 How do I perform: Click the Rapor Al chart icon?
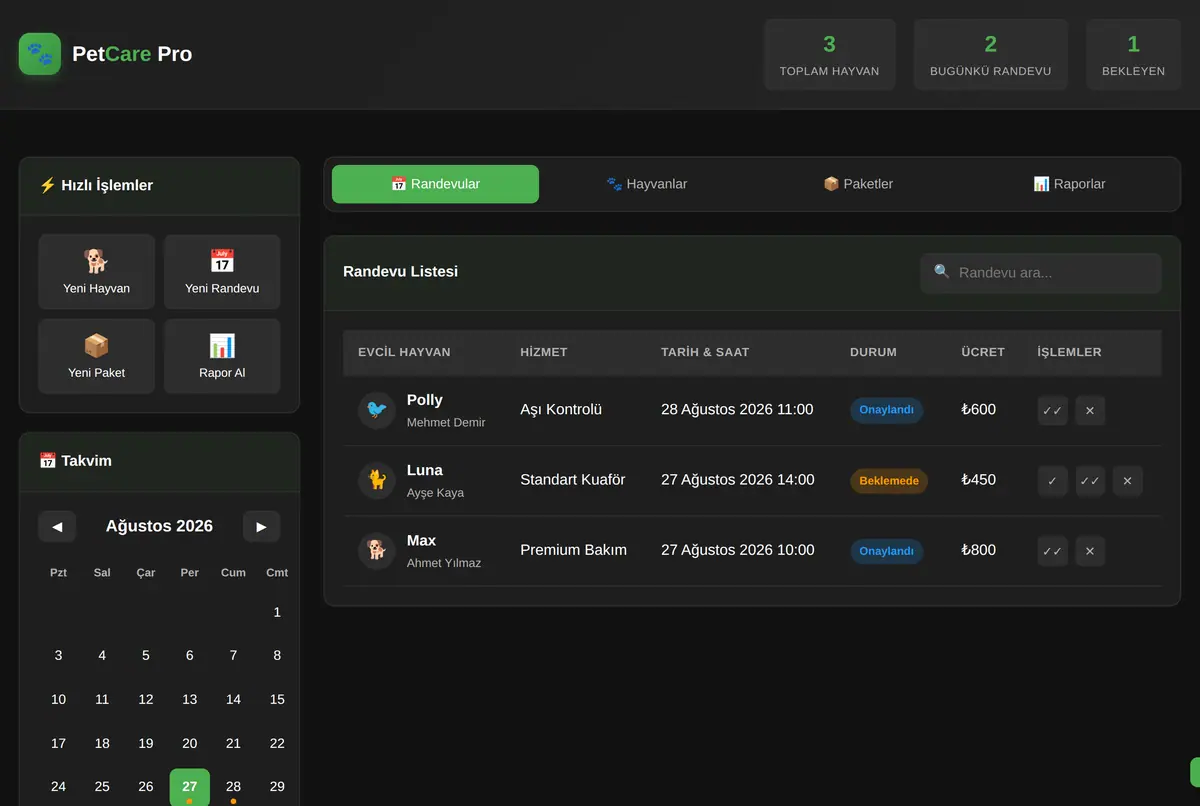click(x=222, y=346)
